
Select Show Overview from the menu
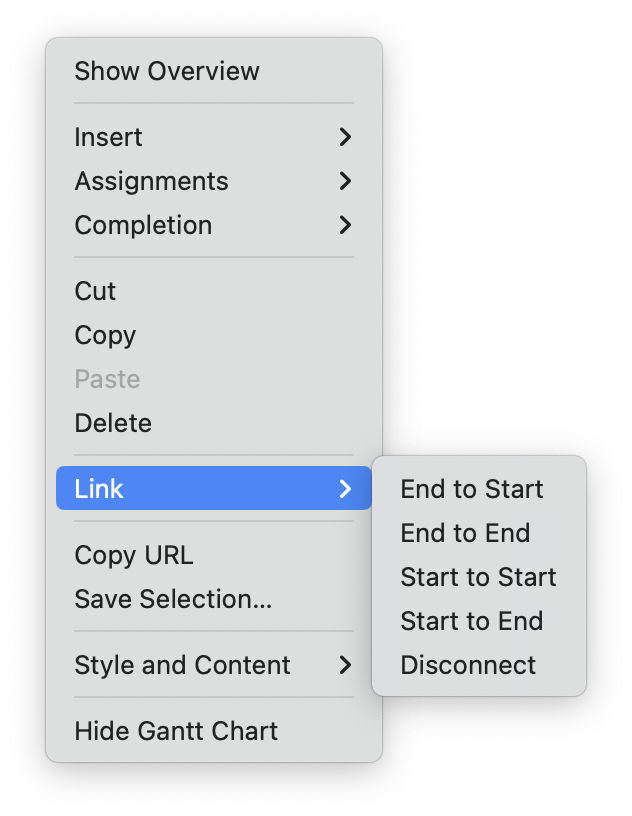pos(167,71)
